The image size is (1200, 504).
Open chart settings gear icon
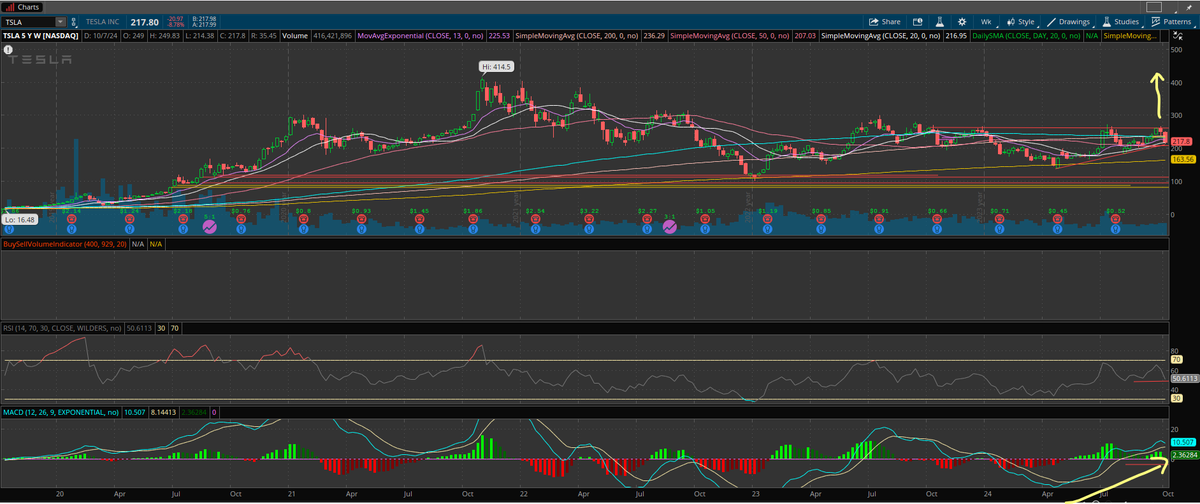[x=962, y=22]
